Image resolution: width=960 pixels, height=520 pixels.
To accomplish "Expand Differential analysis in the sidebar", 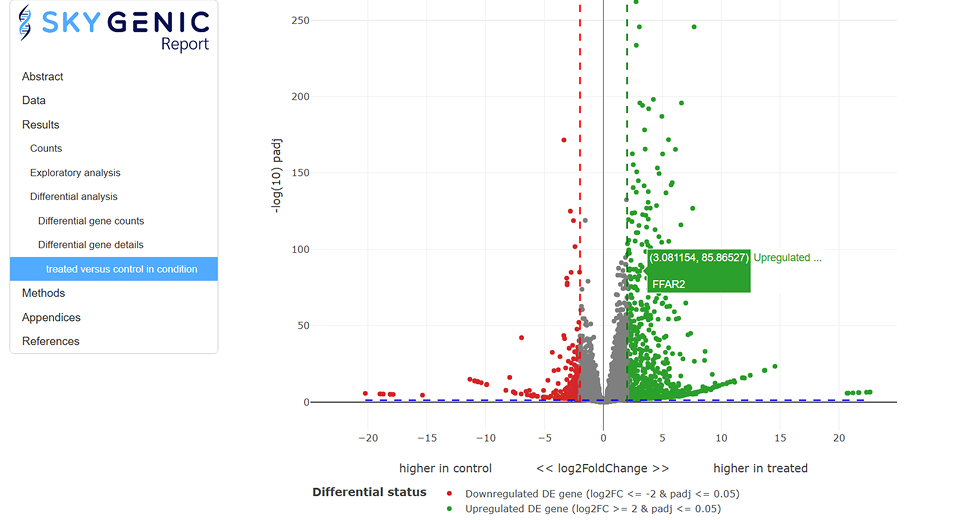I will 74,197.
